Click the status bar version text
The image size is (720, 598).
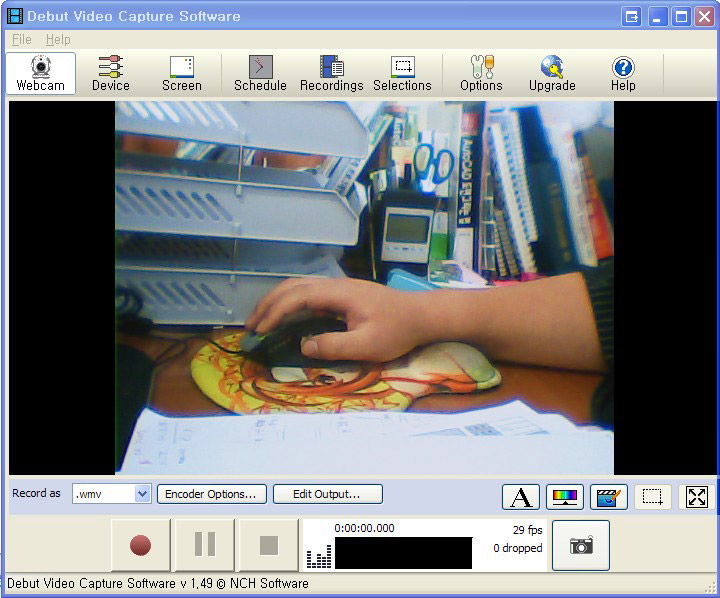click(x=158, y=584)
